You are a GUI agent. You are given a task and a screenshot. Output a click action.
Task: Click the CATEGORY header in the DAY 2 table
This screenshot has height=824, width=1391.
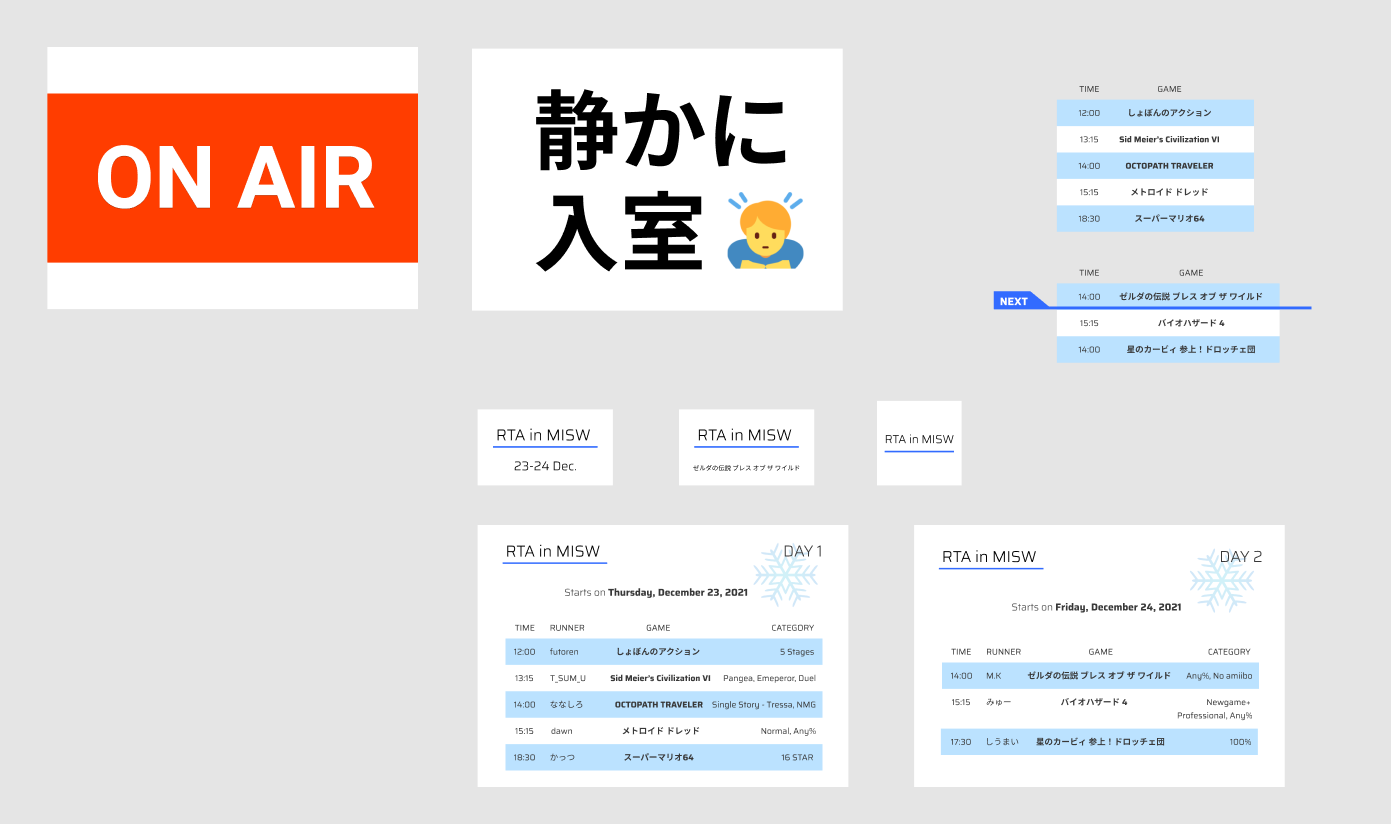pyautogui.click(x=1229, y=652)
